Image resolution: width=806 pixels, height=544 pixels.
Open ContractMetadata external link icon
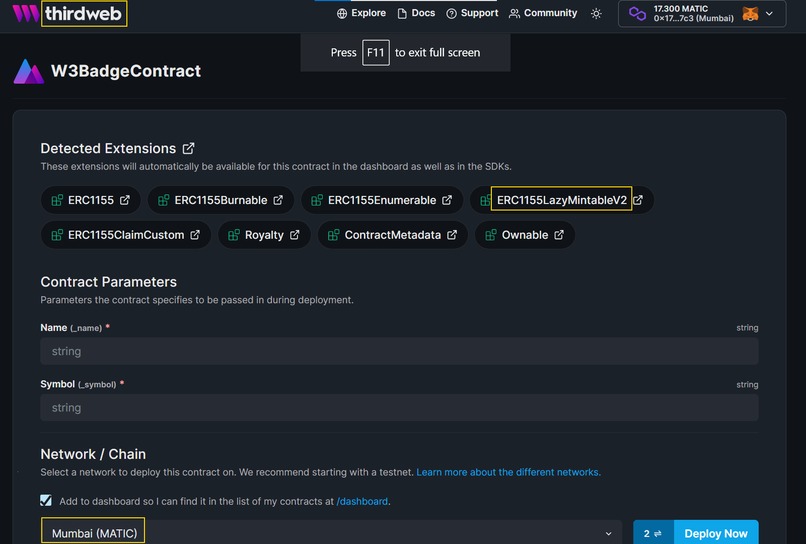coord(452,234)
